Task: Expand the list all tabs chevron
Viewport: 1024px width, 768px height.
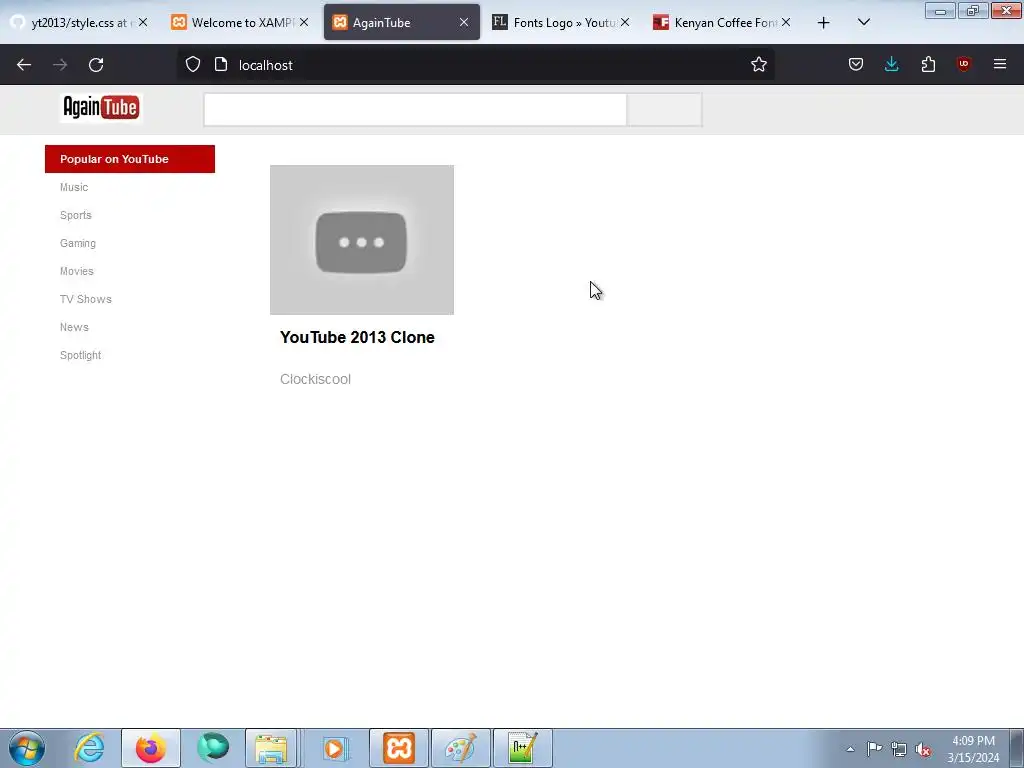Action: [x=863, y=22]
